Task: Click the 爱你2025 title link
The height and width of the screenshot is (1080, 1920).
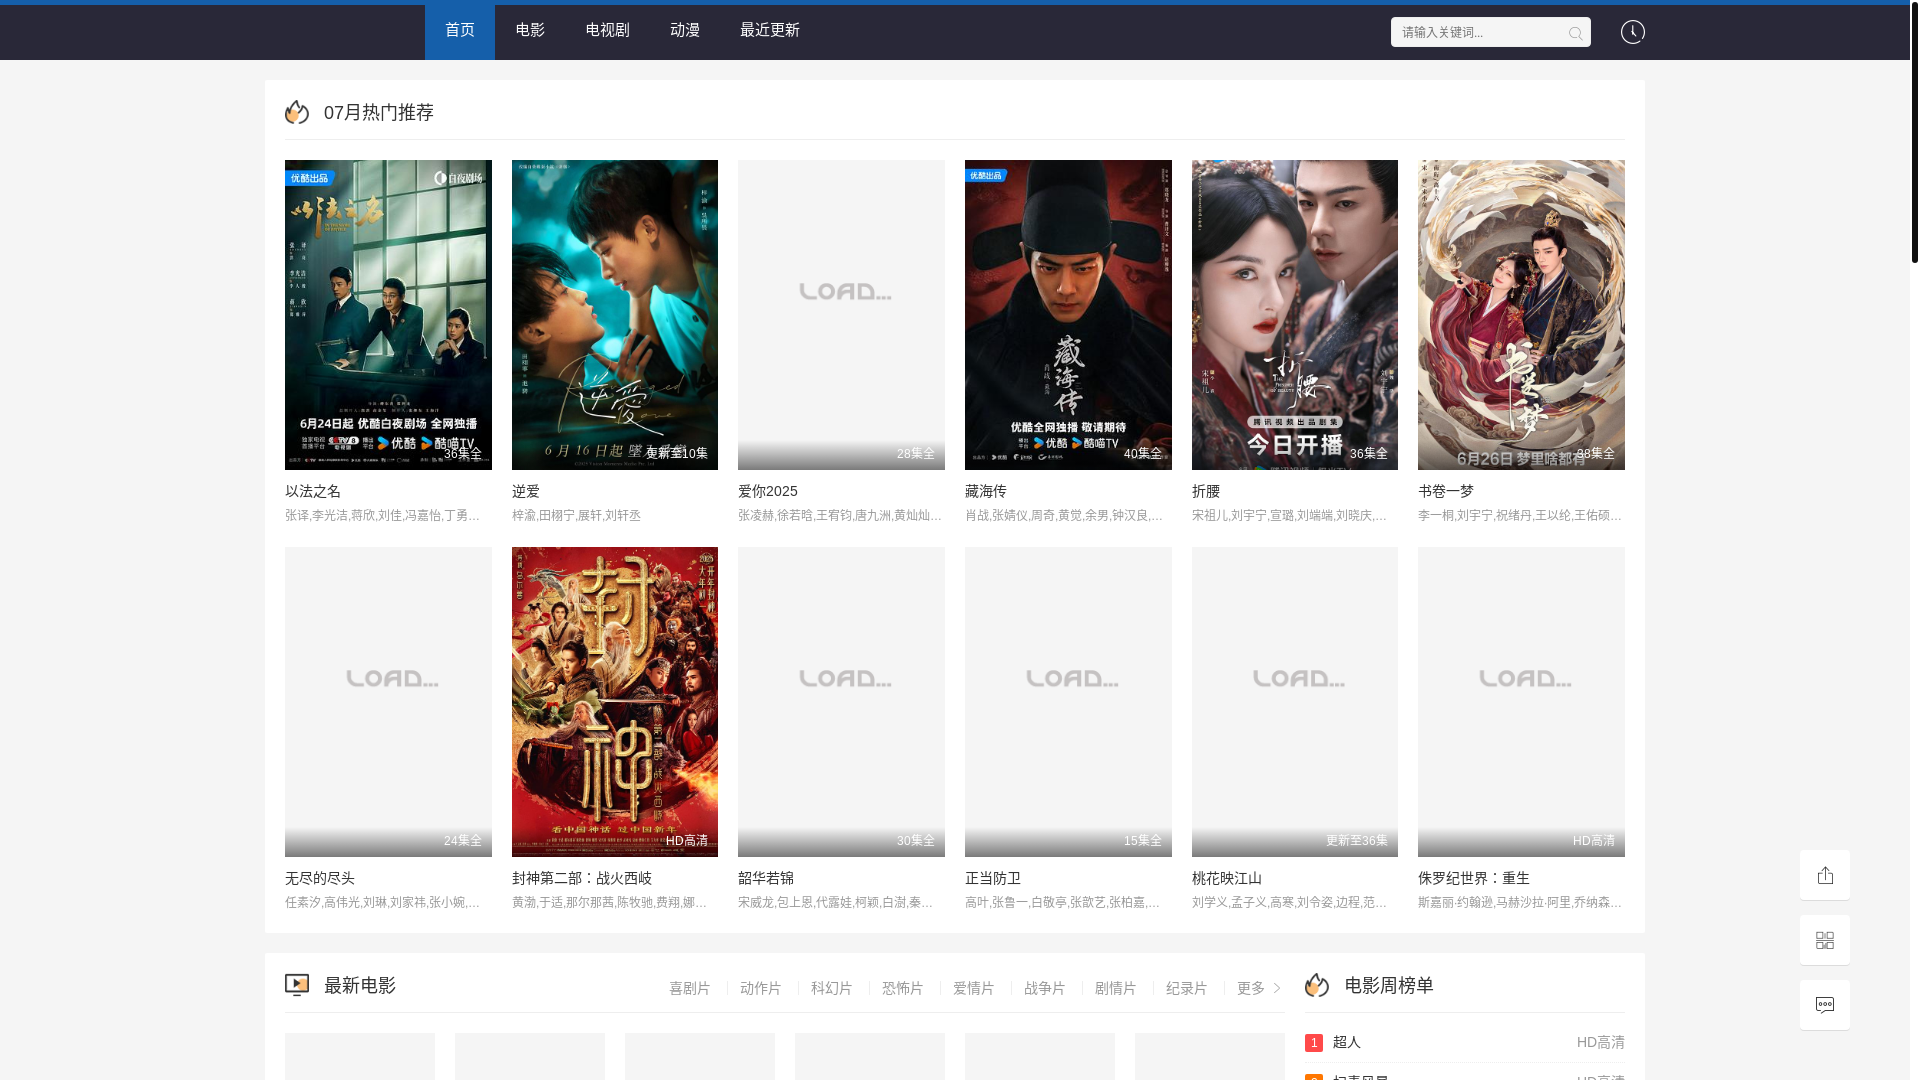Action: coord(768,491)
